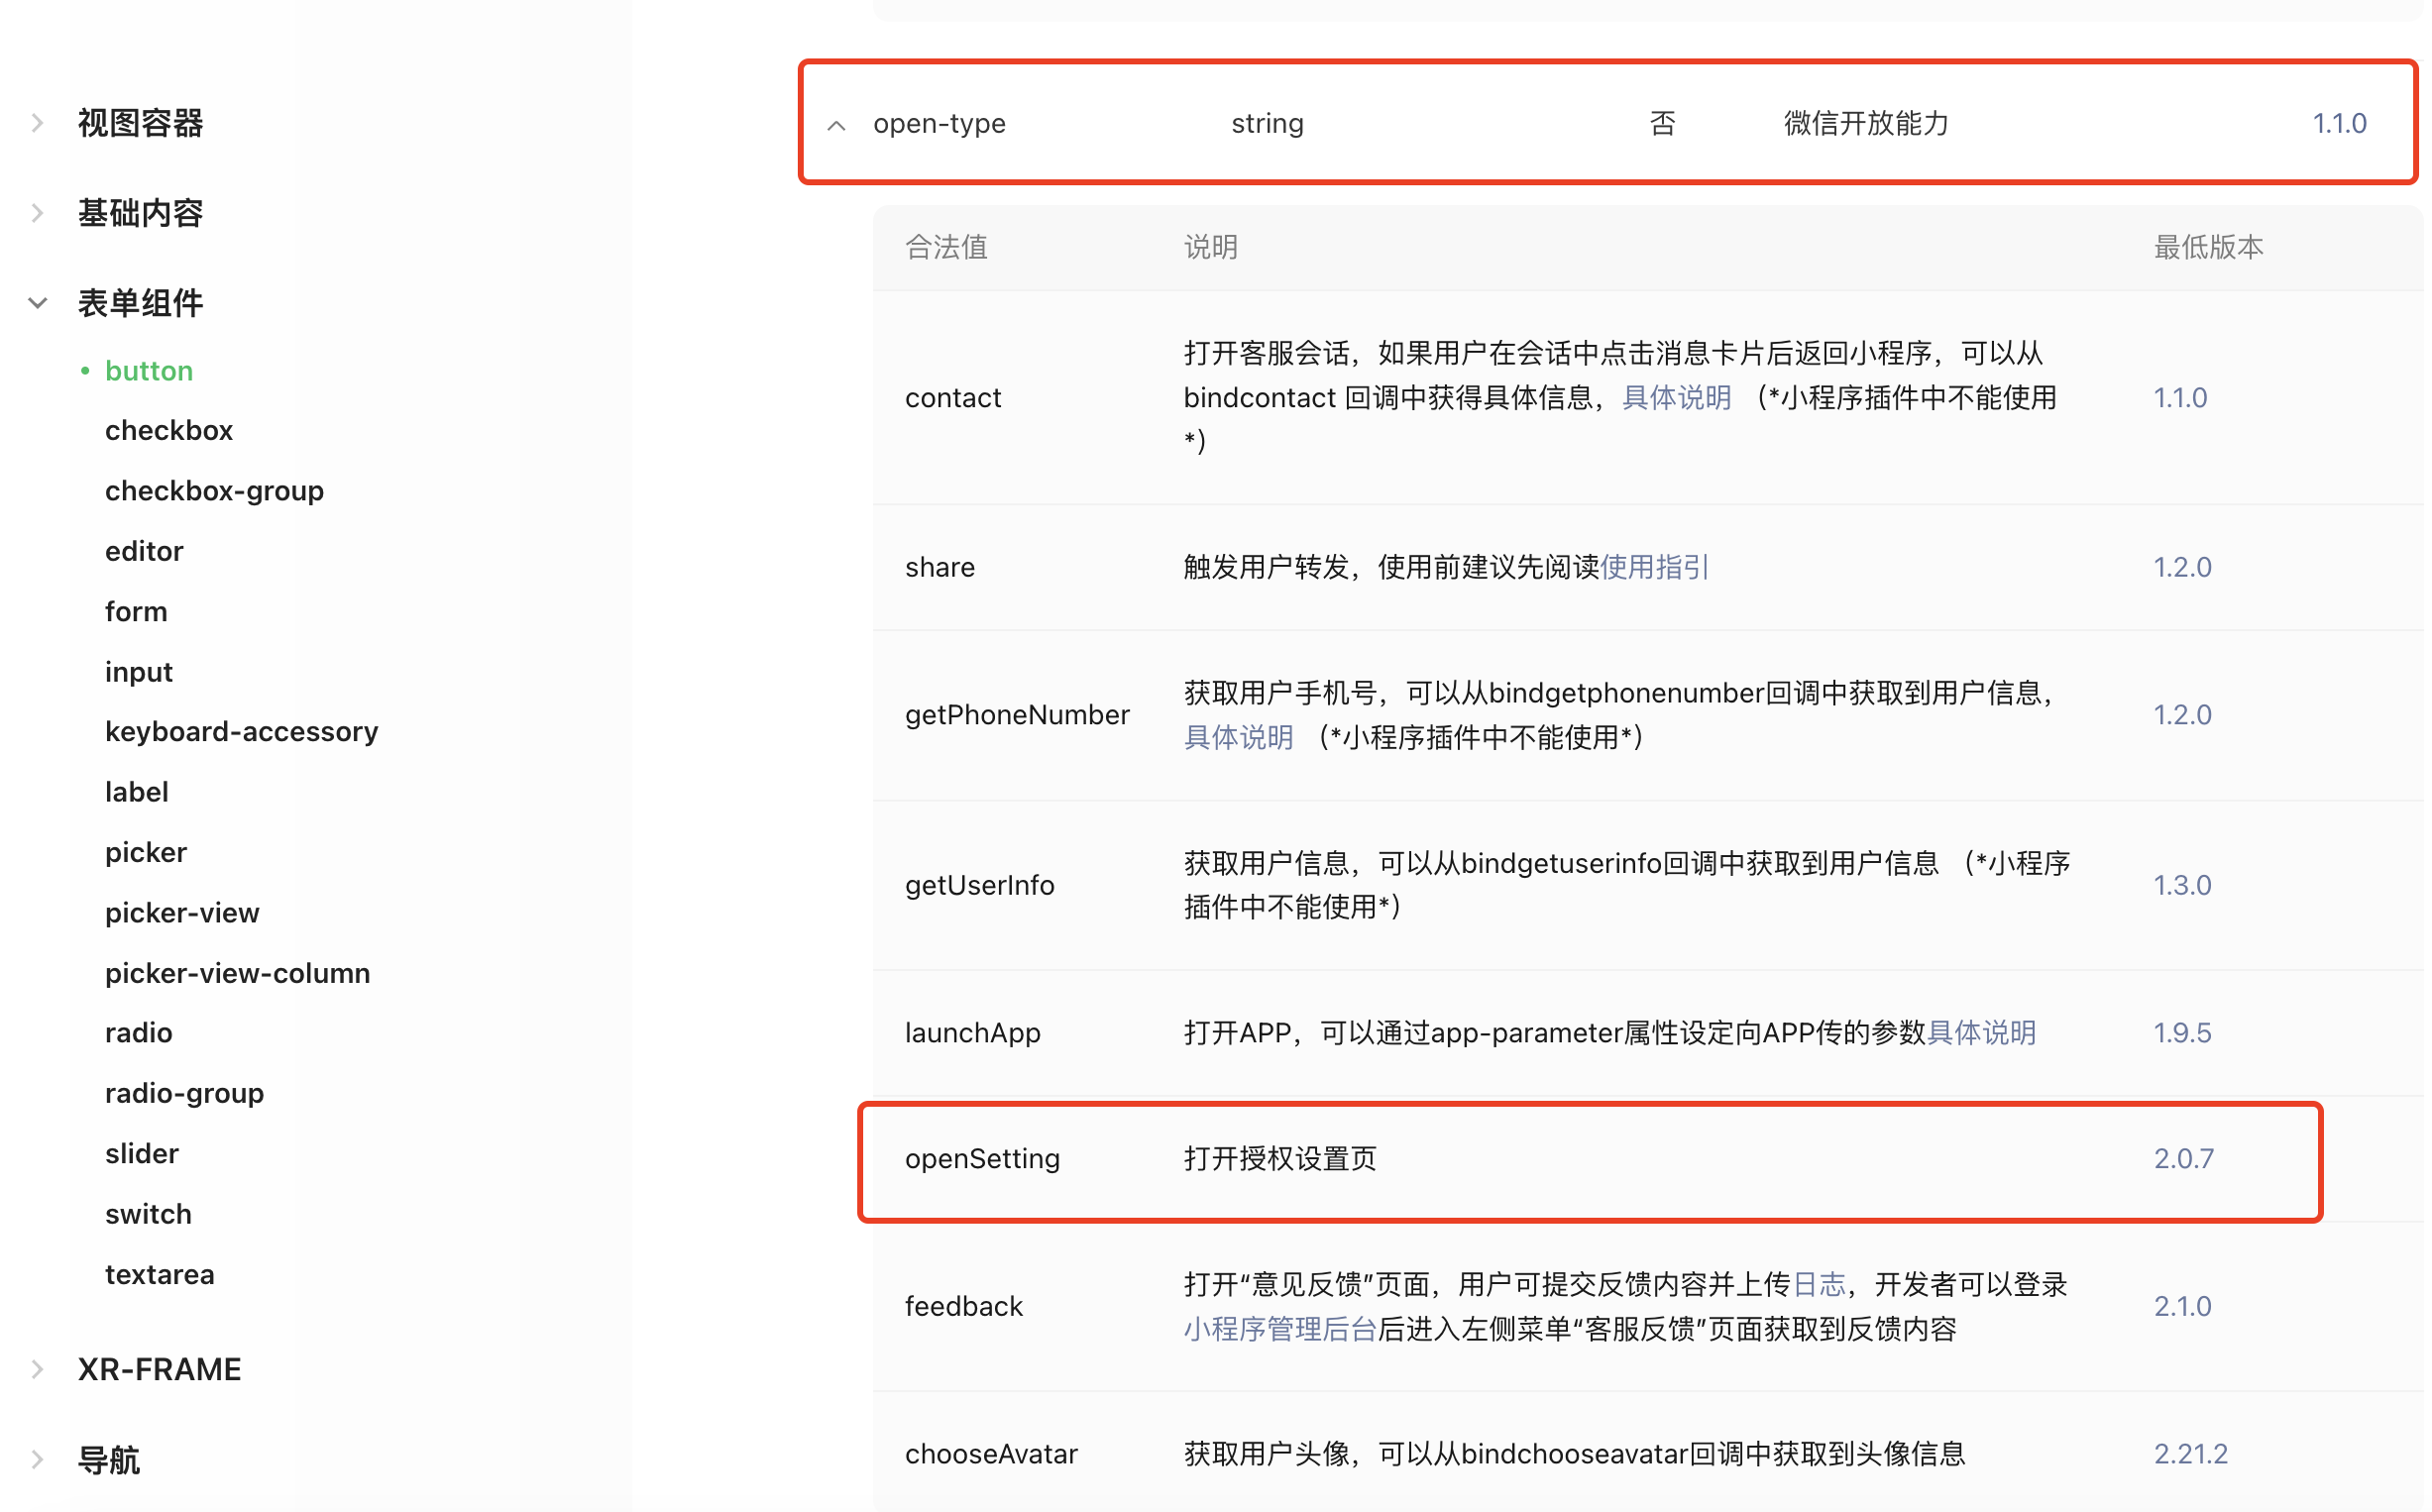
Task: Go to the picker-view-column page
Action: click(237, 973)
